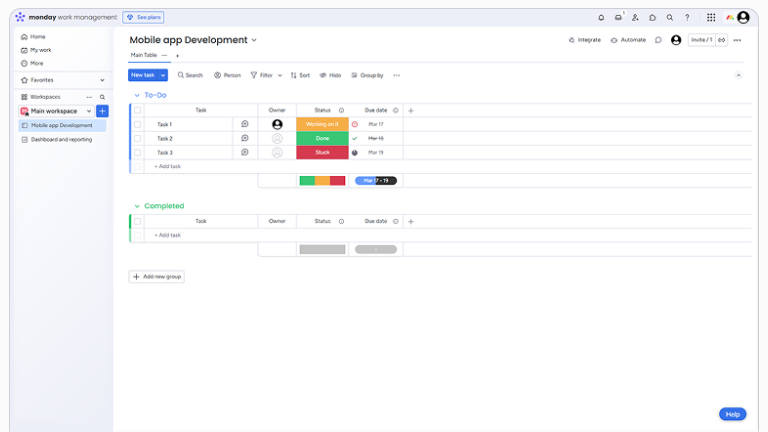Click the blue plus button beside Main workspace
The image size is (768, 432).
pos(102,111)
